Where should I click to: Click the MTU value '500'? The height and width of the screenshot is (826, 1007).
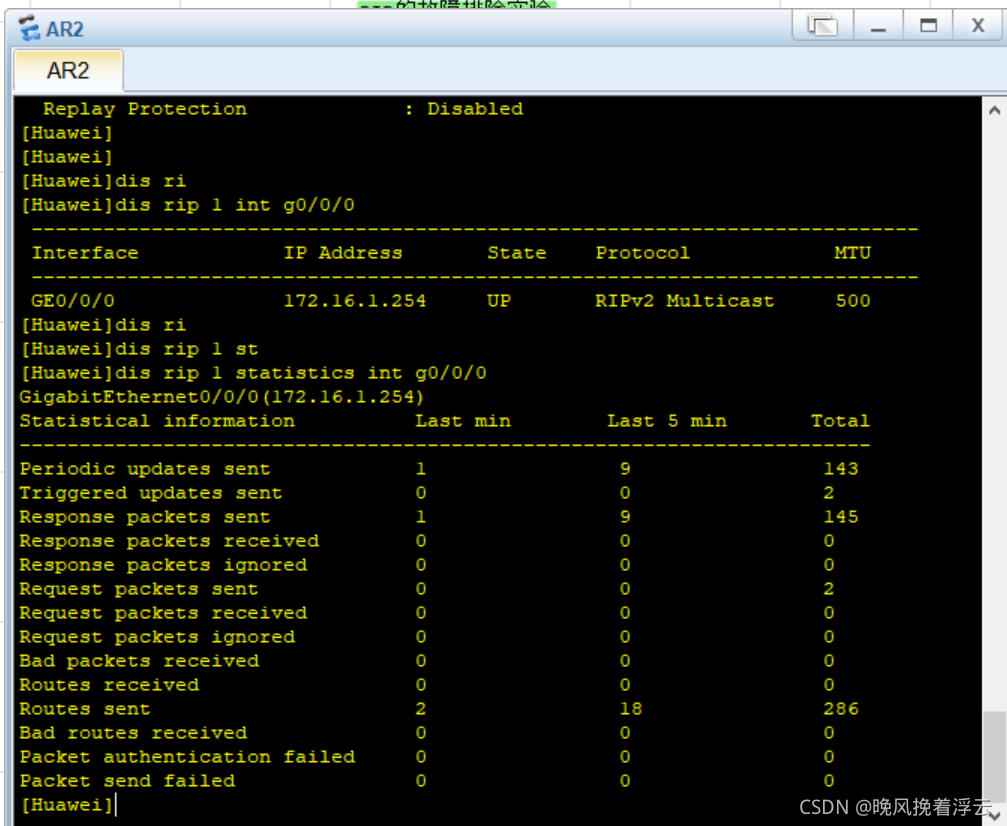[853, 301]
